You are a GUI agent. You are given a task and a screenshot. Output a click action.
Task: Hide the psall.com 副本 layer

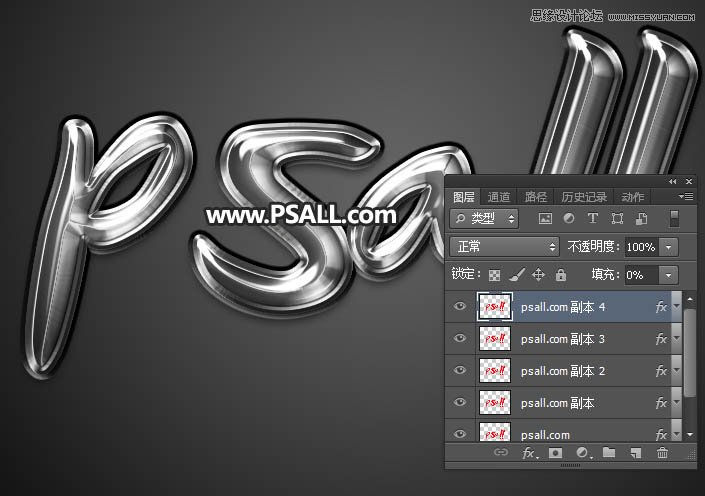[x=460, y=402]
